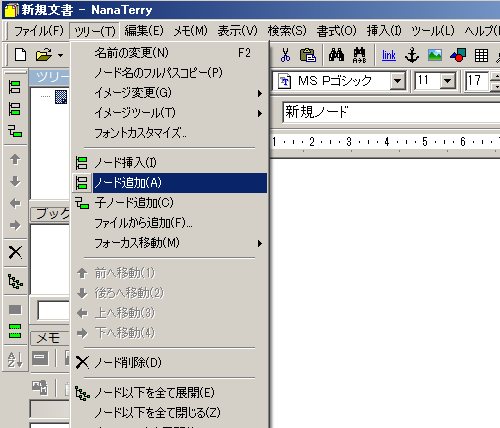Select ノード以下を全て閉じる(Z) entry

pos(169,413)
